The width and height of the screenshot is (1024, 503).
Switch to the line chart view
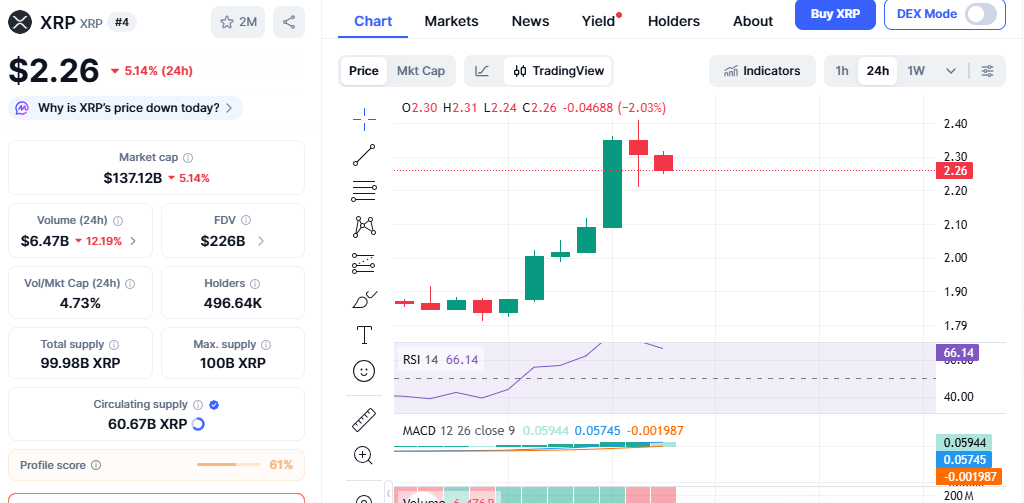(482, 71)
